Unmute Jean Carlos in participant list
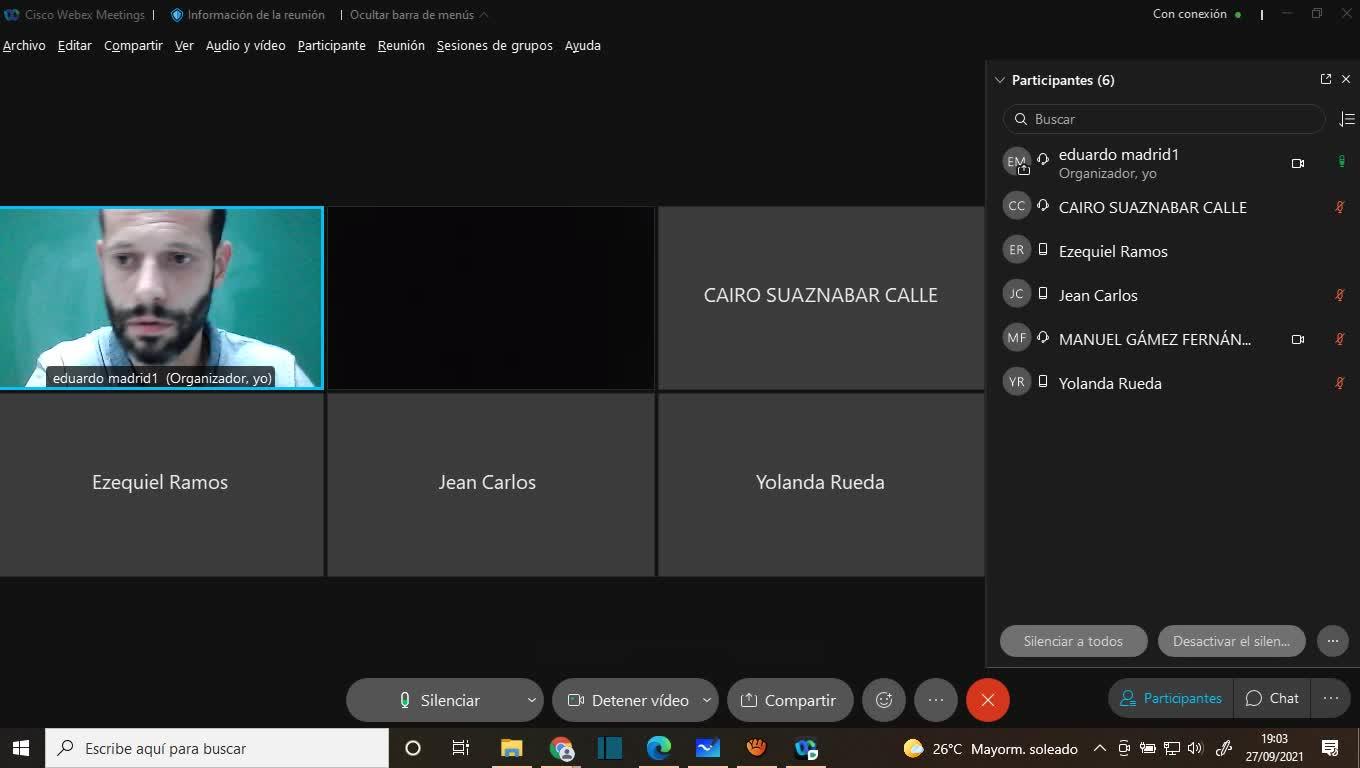Image resolution: width=1360 pixels, height=768 pixels. click(x=1340, y=295)
